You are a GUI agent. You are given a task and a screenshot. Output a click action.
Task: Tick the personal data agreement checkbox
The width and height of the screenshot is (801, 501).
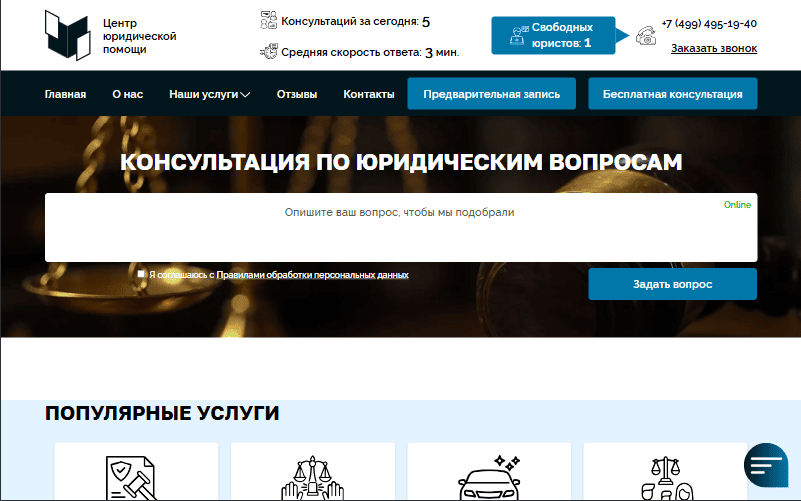142,274
